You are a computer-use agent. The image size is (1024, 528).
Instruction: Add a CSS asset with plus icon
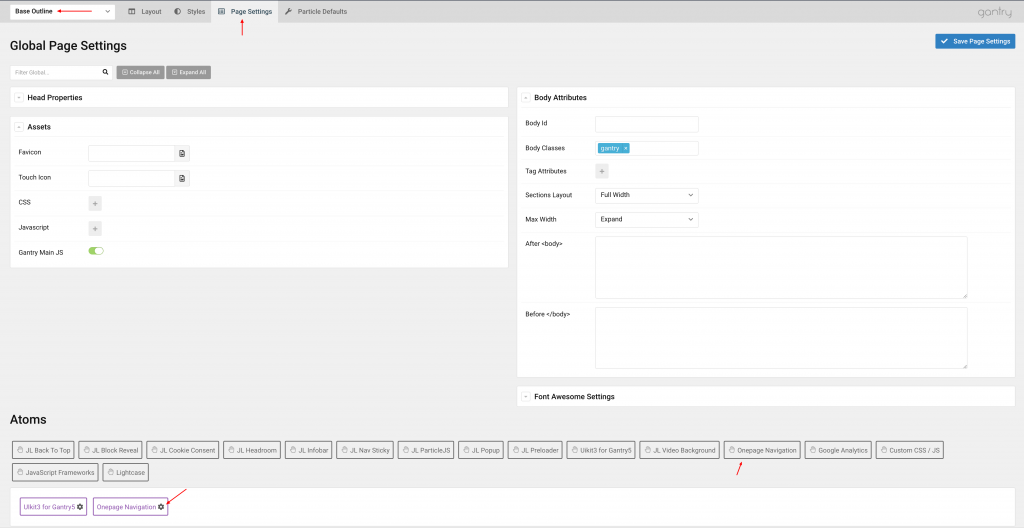(x=95, y=203)
